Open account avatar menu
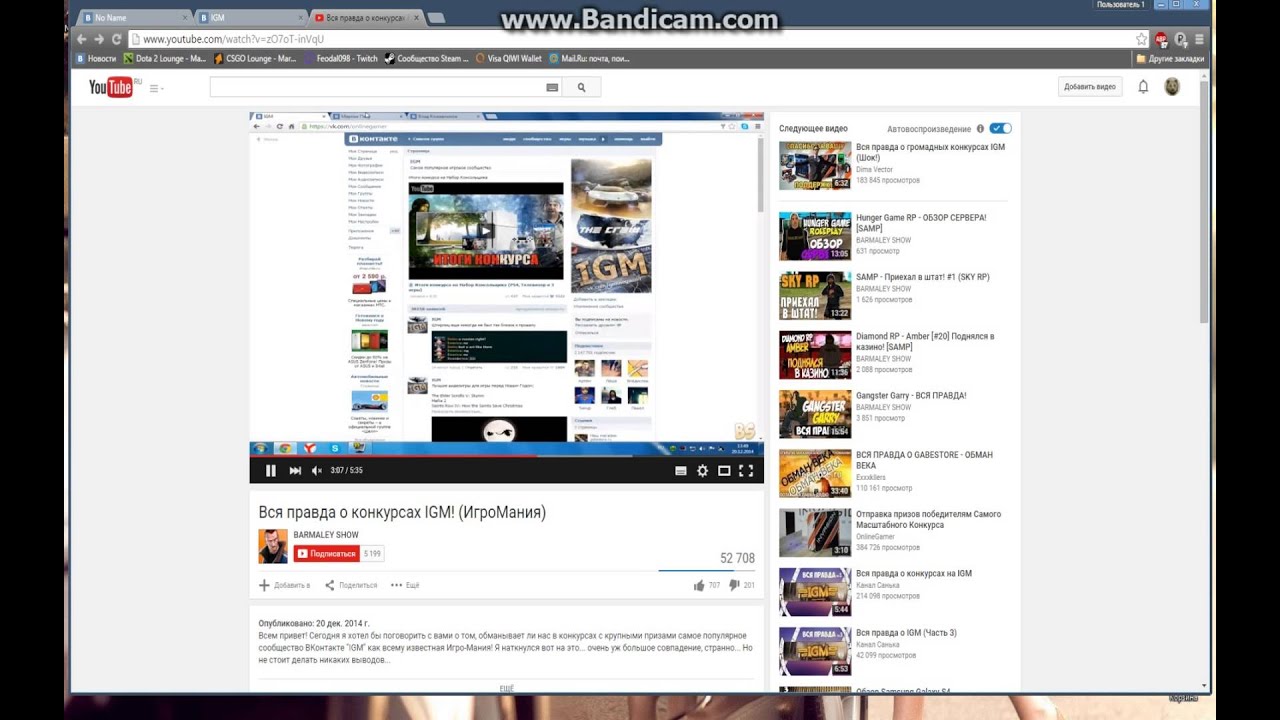The image size is (1280, 720). coord(1172,87)
